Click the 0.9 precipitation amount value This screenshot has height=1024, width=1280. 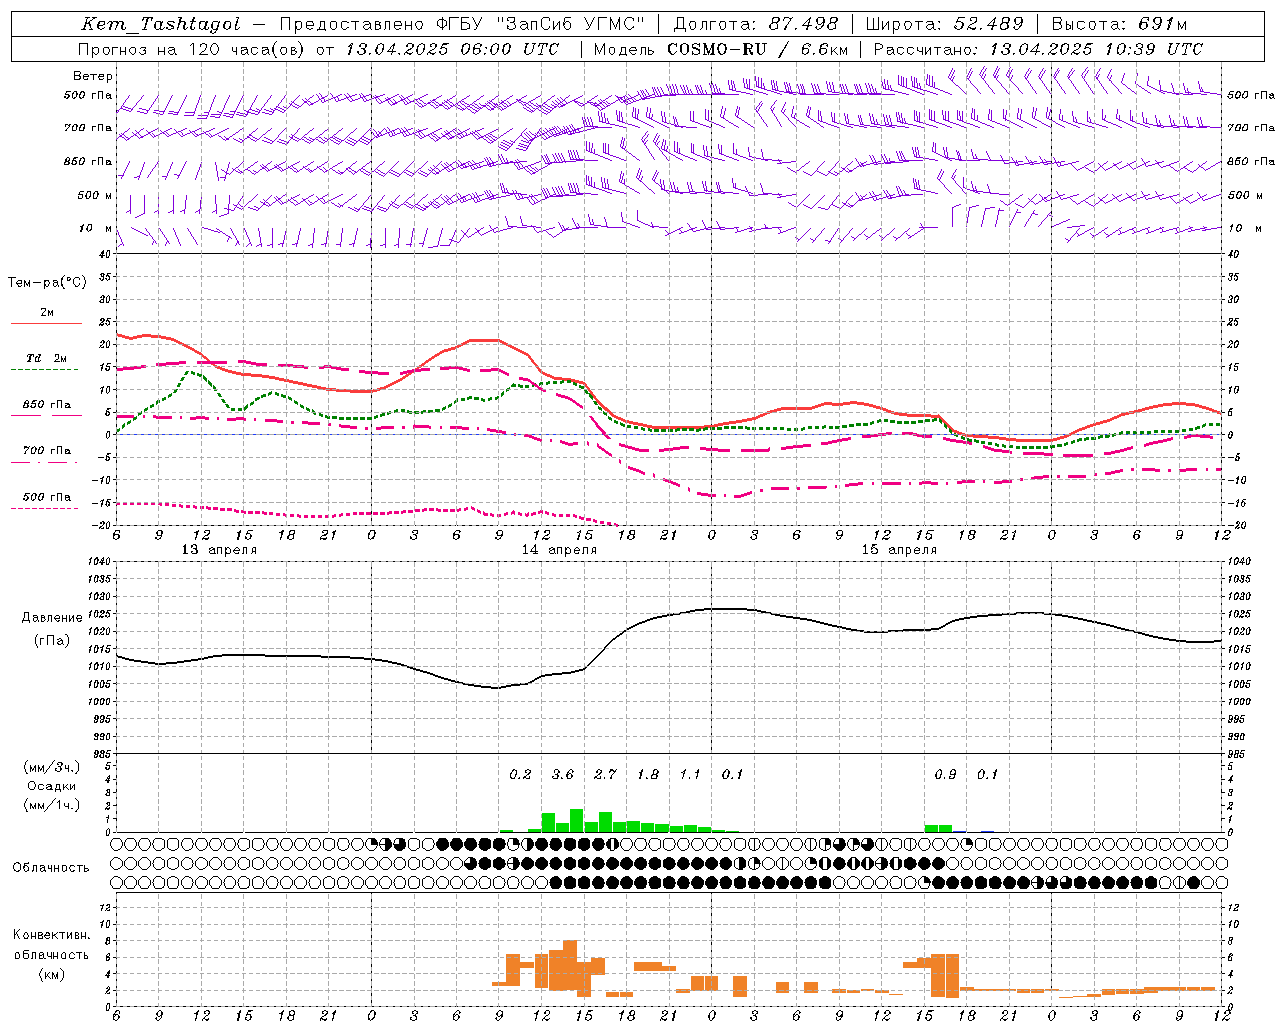coord(945,774)
